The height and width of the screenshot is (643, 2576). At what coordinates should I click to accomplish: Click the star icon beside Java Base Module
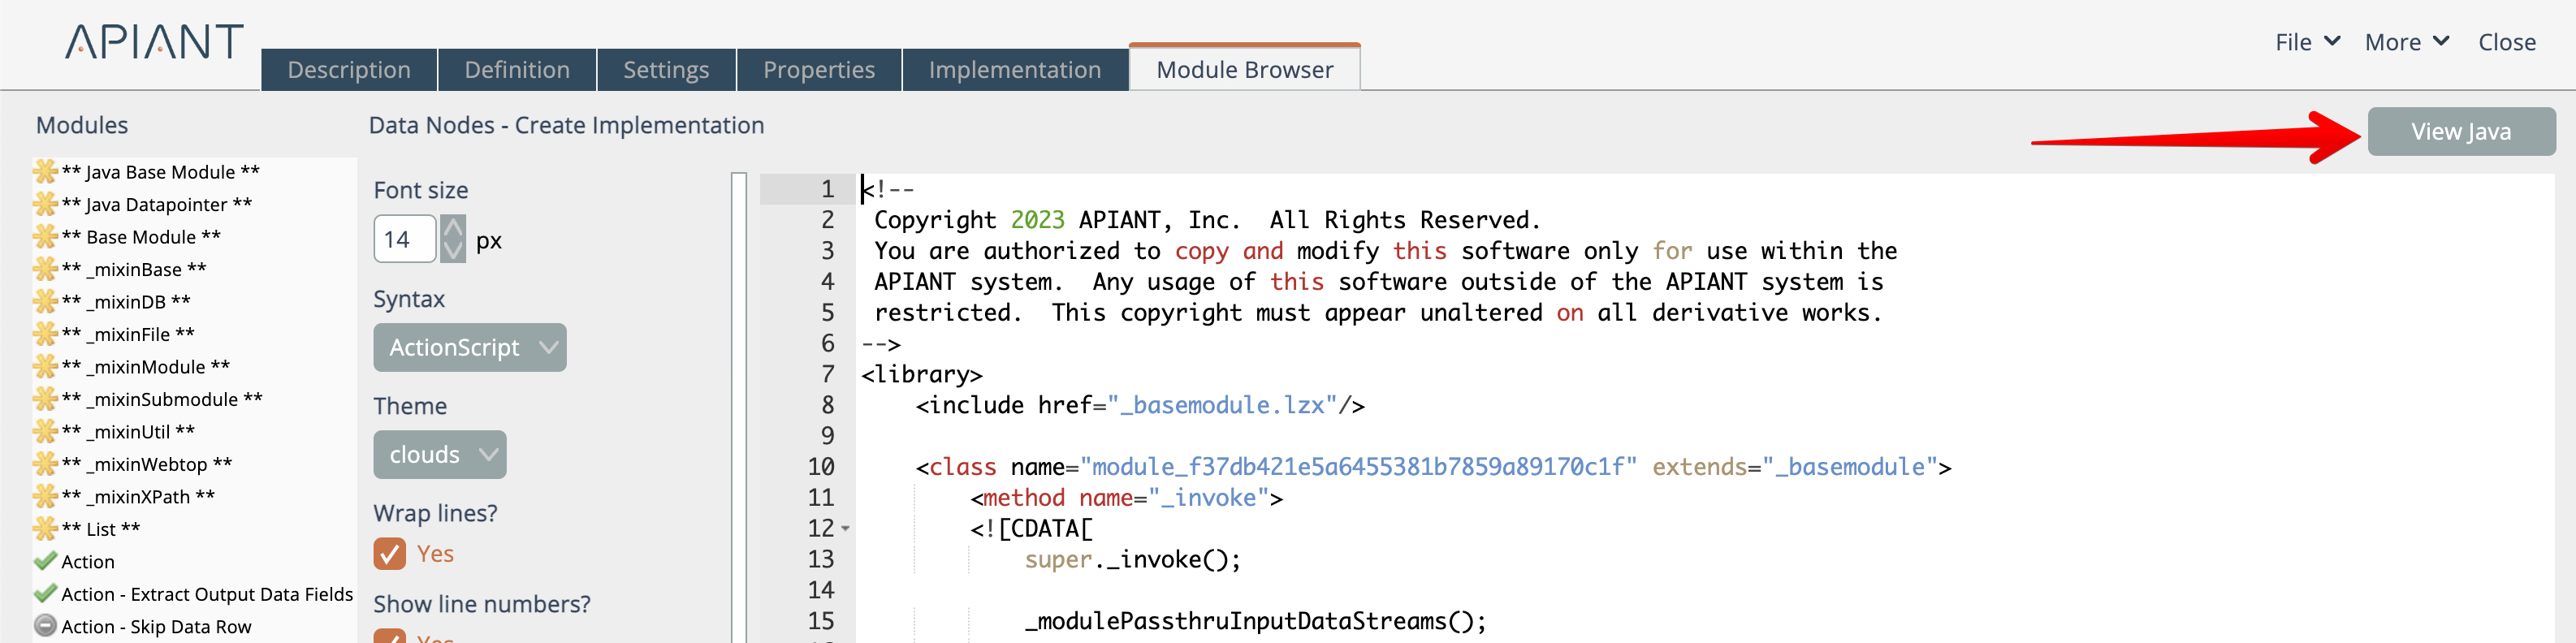tap(45, 172)
